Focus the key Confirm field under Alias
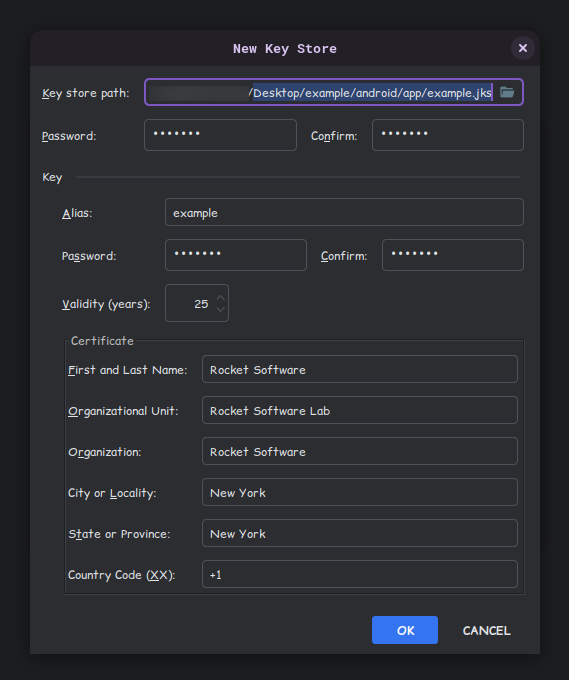The image size is (569, 680). (x=453, y=255)
